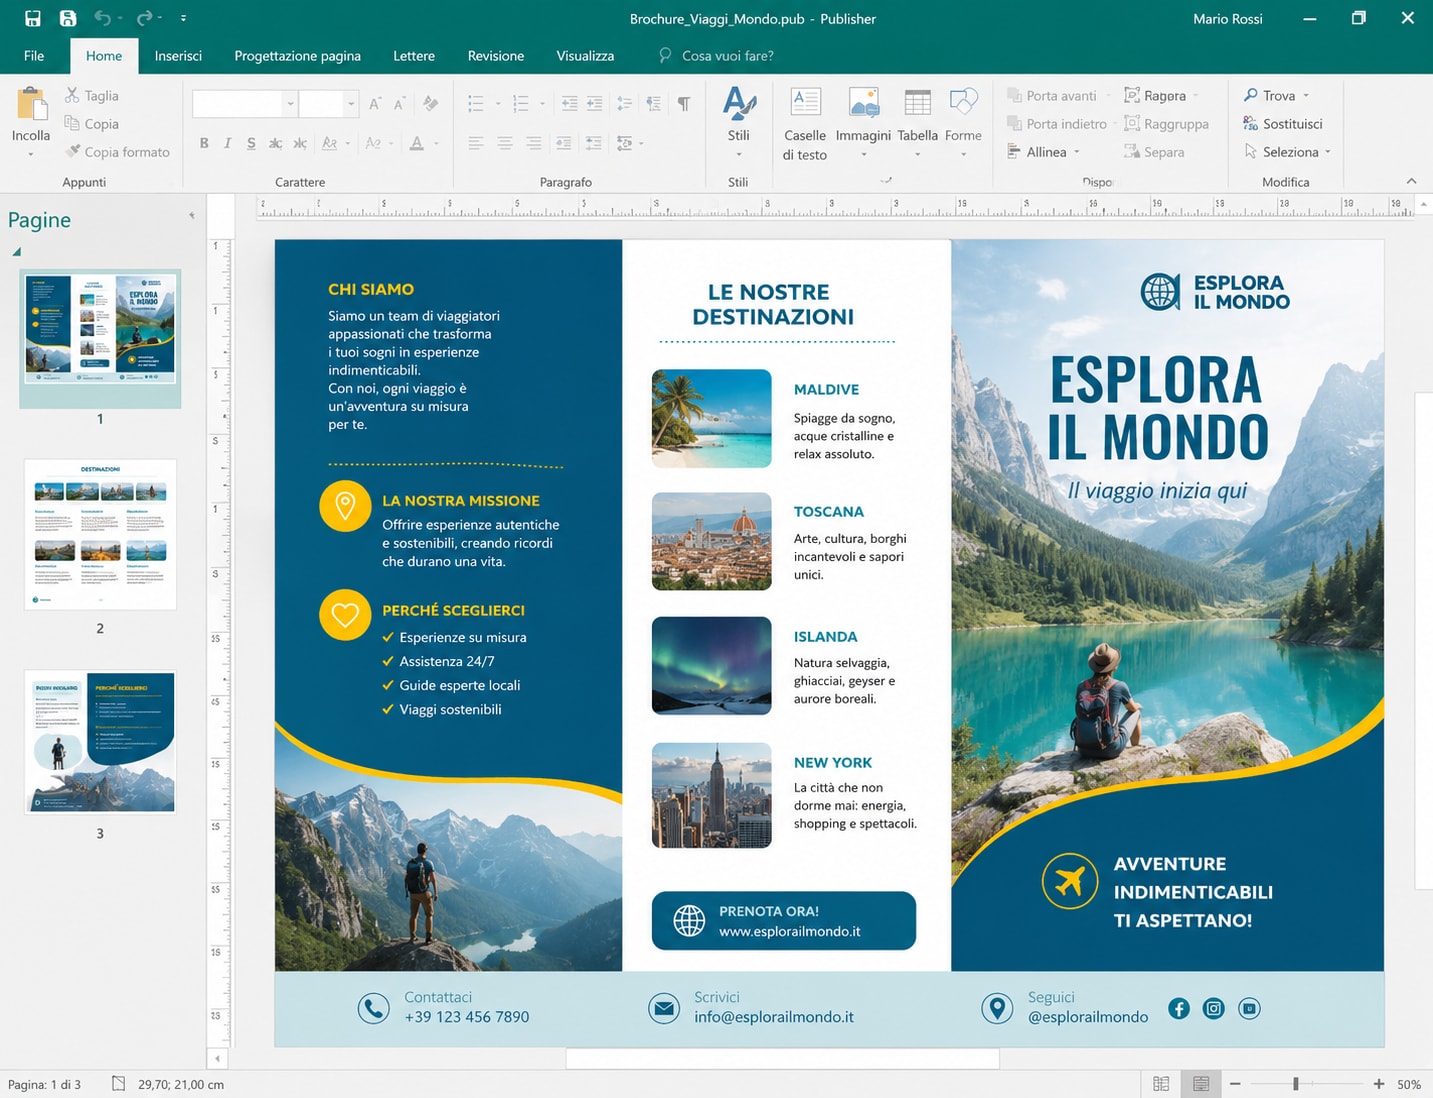Select Copia formato painter
This screenshot has height=1098, width=1433.
117,151
